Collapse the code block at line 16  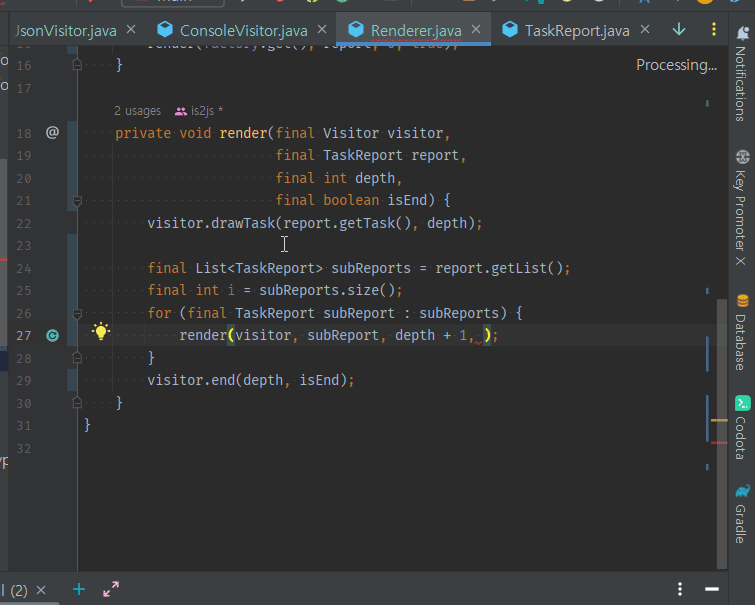(x=77, y=65)
